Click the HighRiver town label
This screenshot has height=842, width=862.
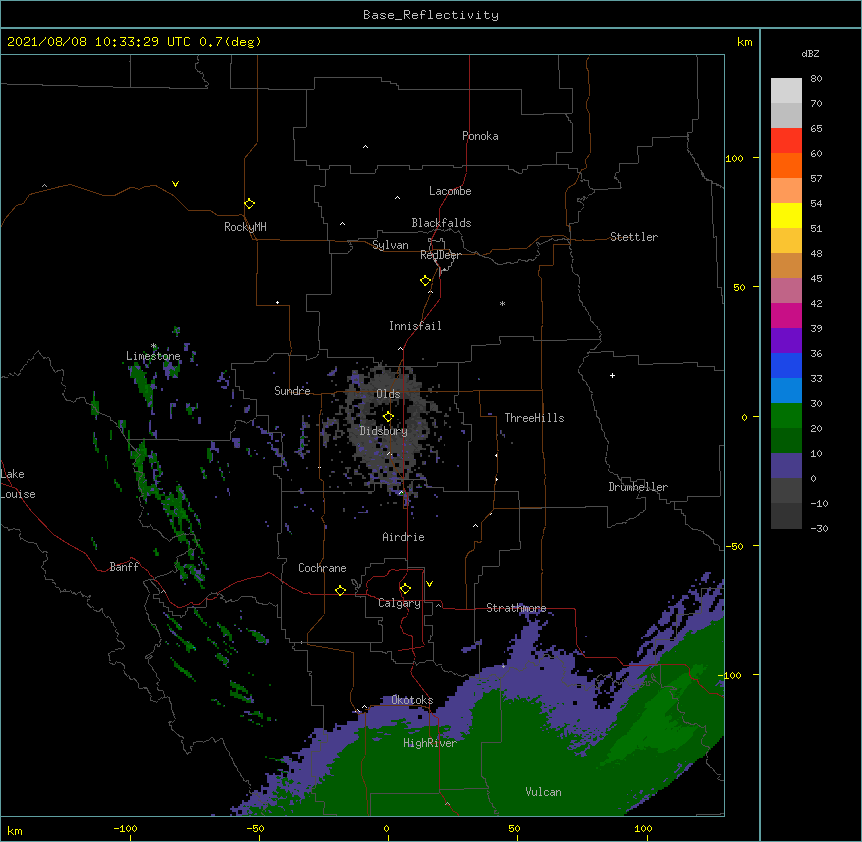coord(430,743)
